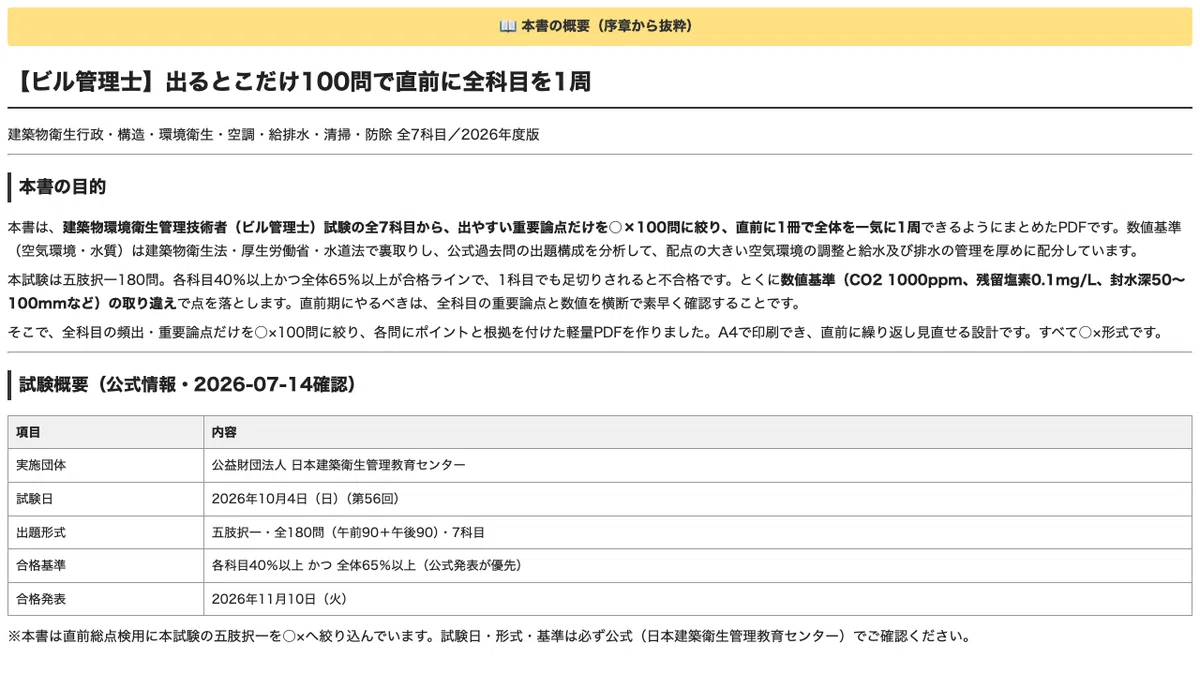
Task: Click the paragraph starting 本試験は五肢択一180問
Action: pos(599,290)
